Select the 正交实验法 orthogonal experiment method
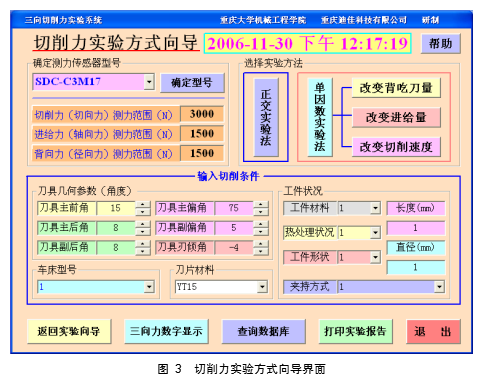 click(266, 117)
